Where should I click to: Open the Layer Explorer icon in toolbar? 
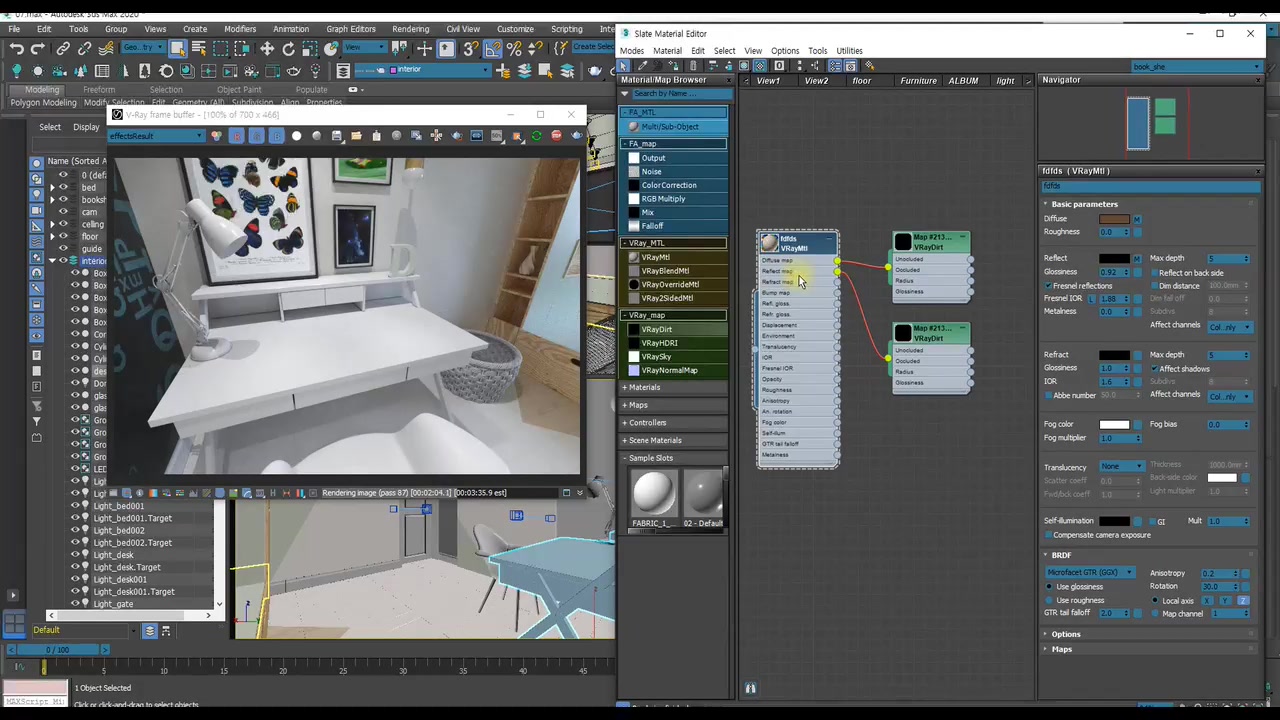[343, 71]
